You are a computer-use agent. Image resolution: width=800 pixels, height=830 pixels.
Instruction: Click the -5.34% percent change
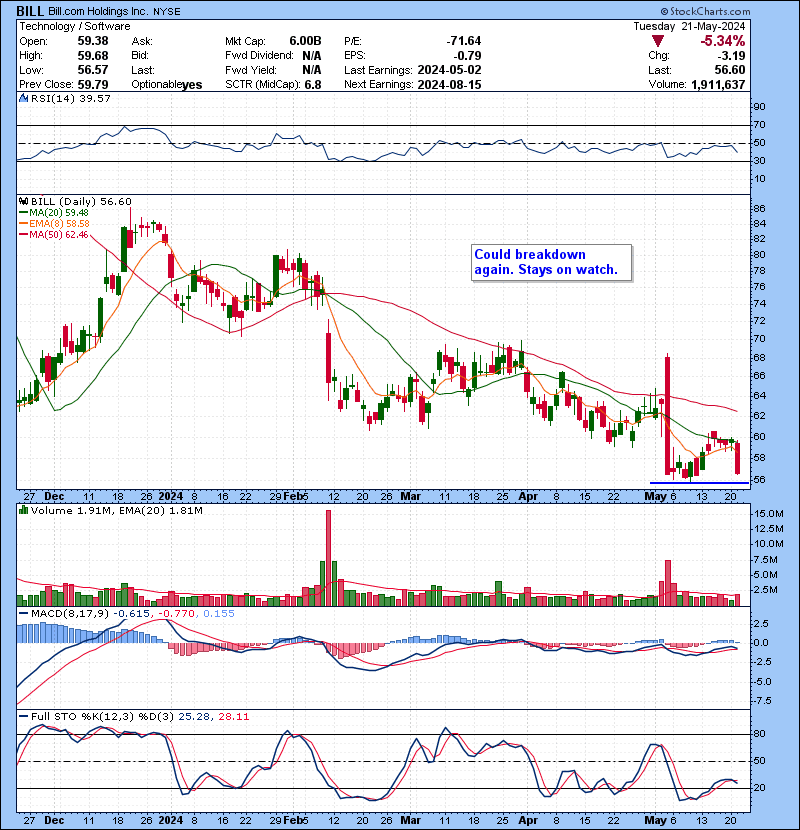[x=723, y=41]
